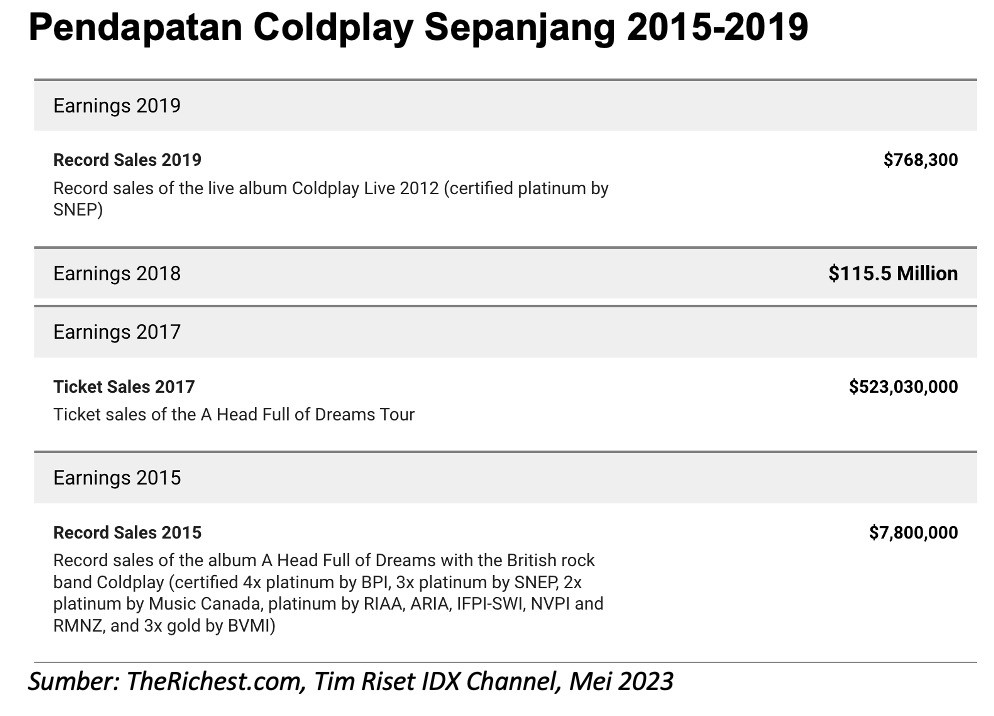Click the Mei 2023 date in source
The width and height of the screenshot is (994, 716).
coord(621,682)
